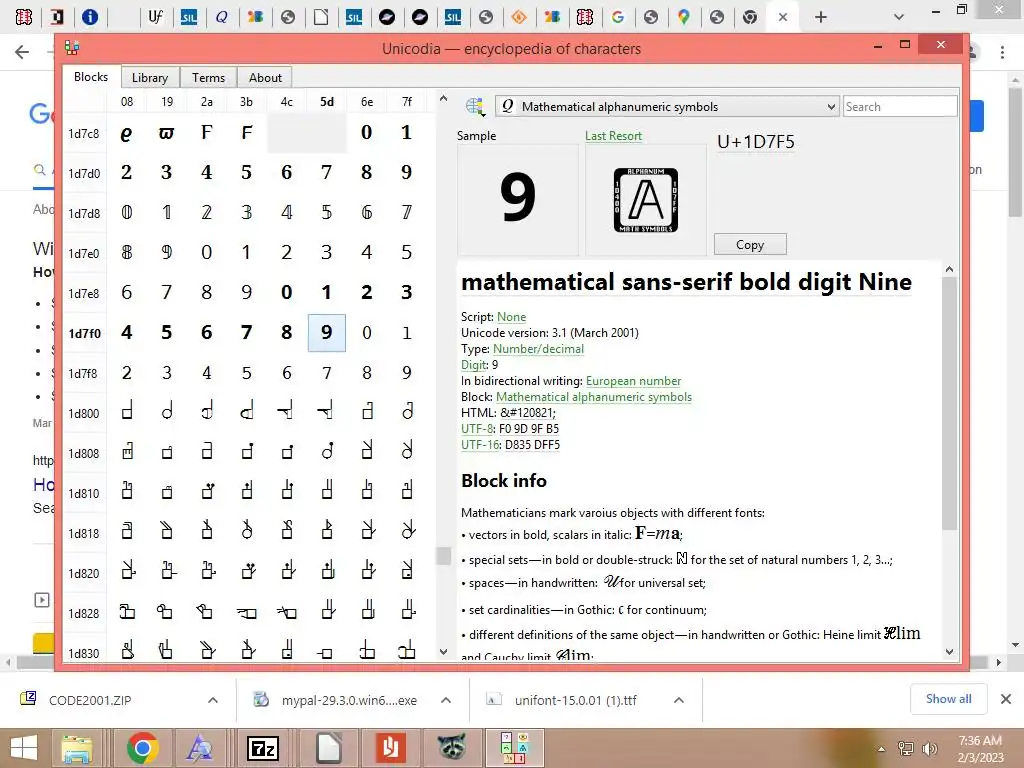Open the CODE2001.ZIP download
Viewport: 1024px width, 768px height.
(x=90, y=700)
